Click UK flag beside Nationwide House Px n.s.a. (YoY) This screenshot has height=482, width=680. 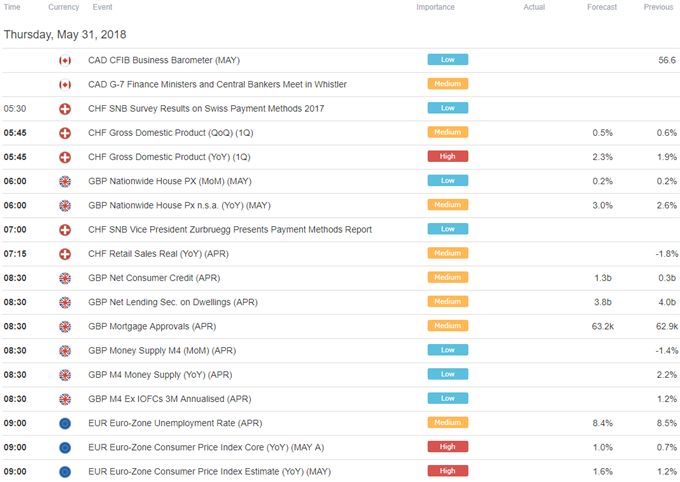(x=65, y=206)
